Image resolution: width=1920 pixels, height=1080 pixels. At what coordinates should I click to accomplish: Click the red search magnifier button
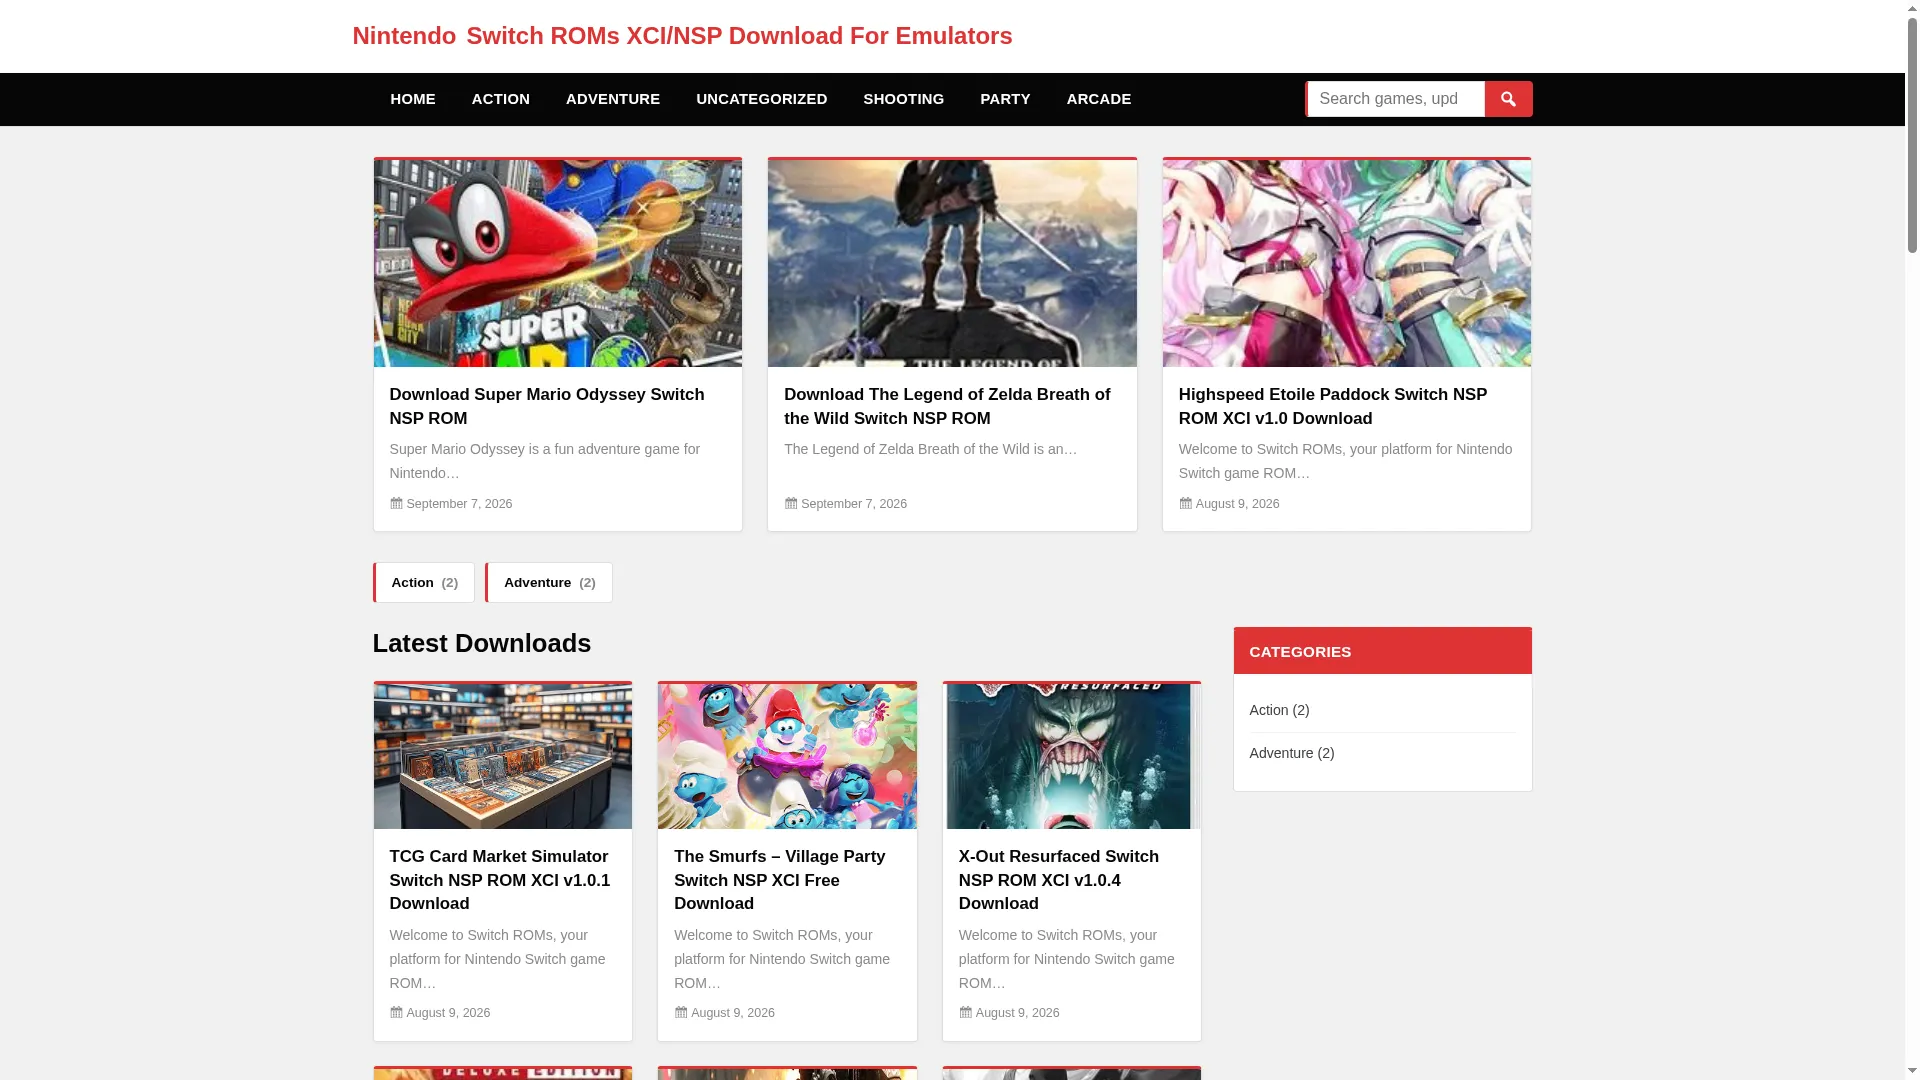[x=1508, y=99]
